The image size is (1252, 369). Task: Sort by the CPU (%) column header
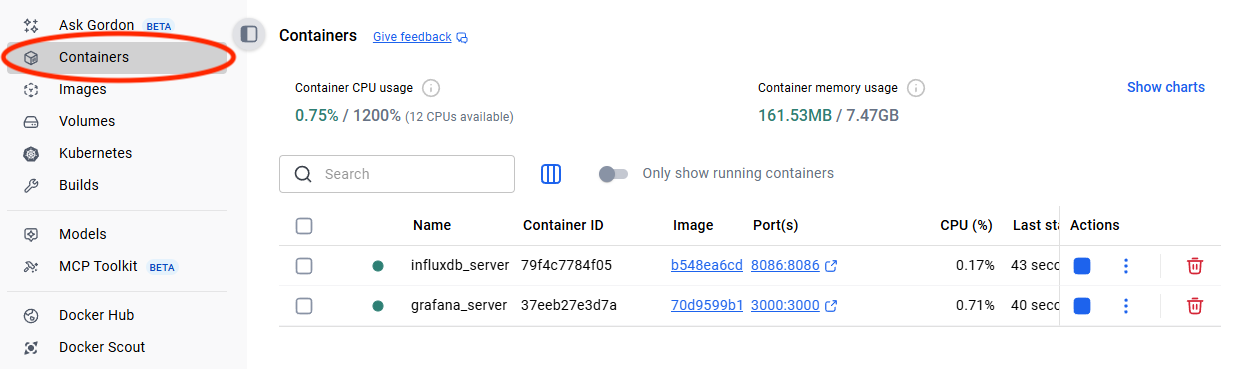pos(966,225)
